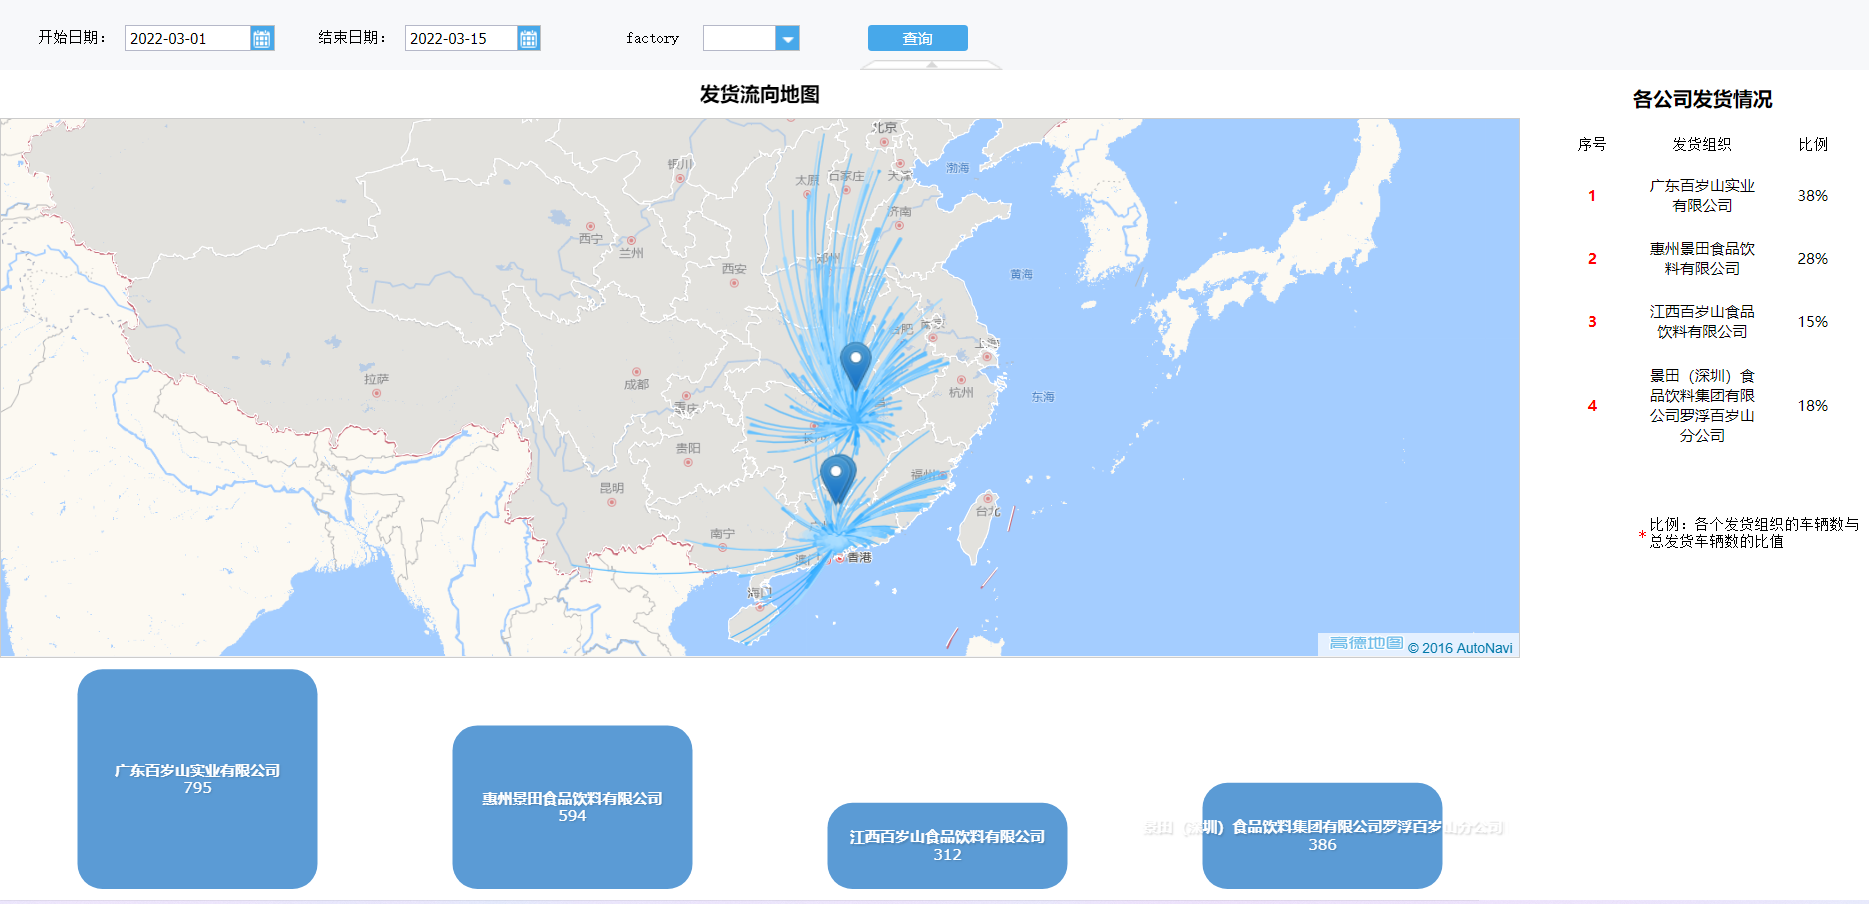The width and height of the screenshot is (1870, 904).
Task: Click the 28% ratio cell
Action: 1812,259
